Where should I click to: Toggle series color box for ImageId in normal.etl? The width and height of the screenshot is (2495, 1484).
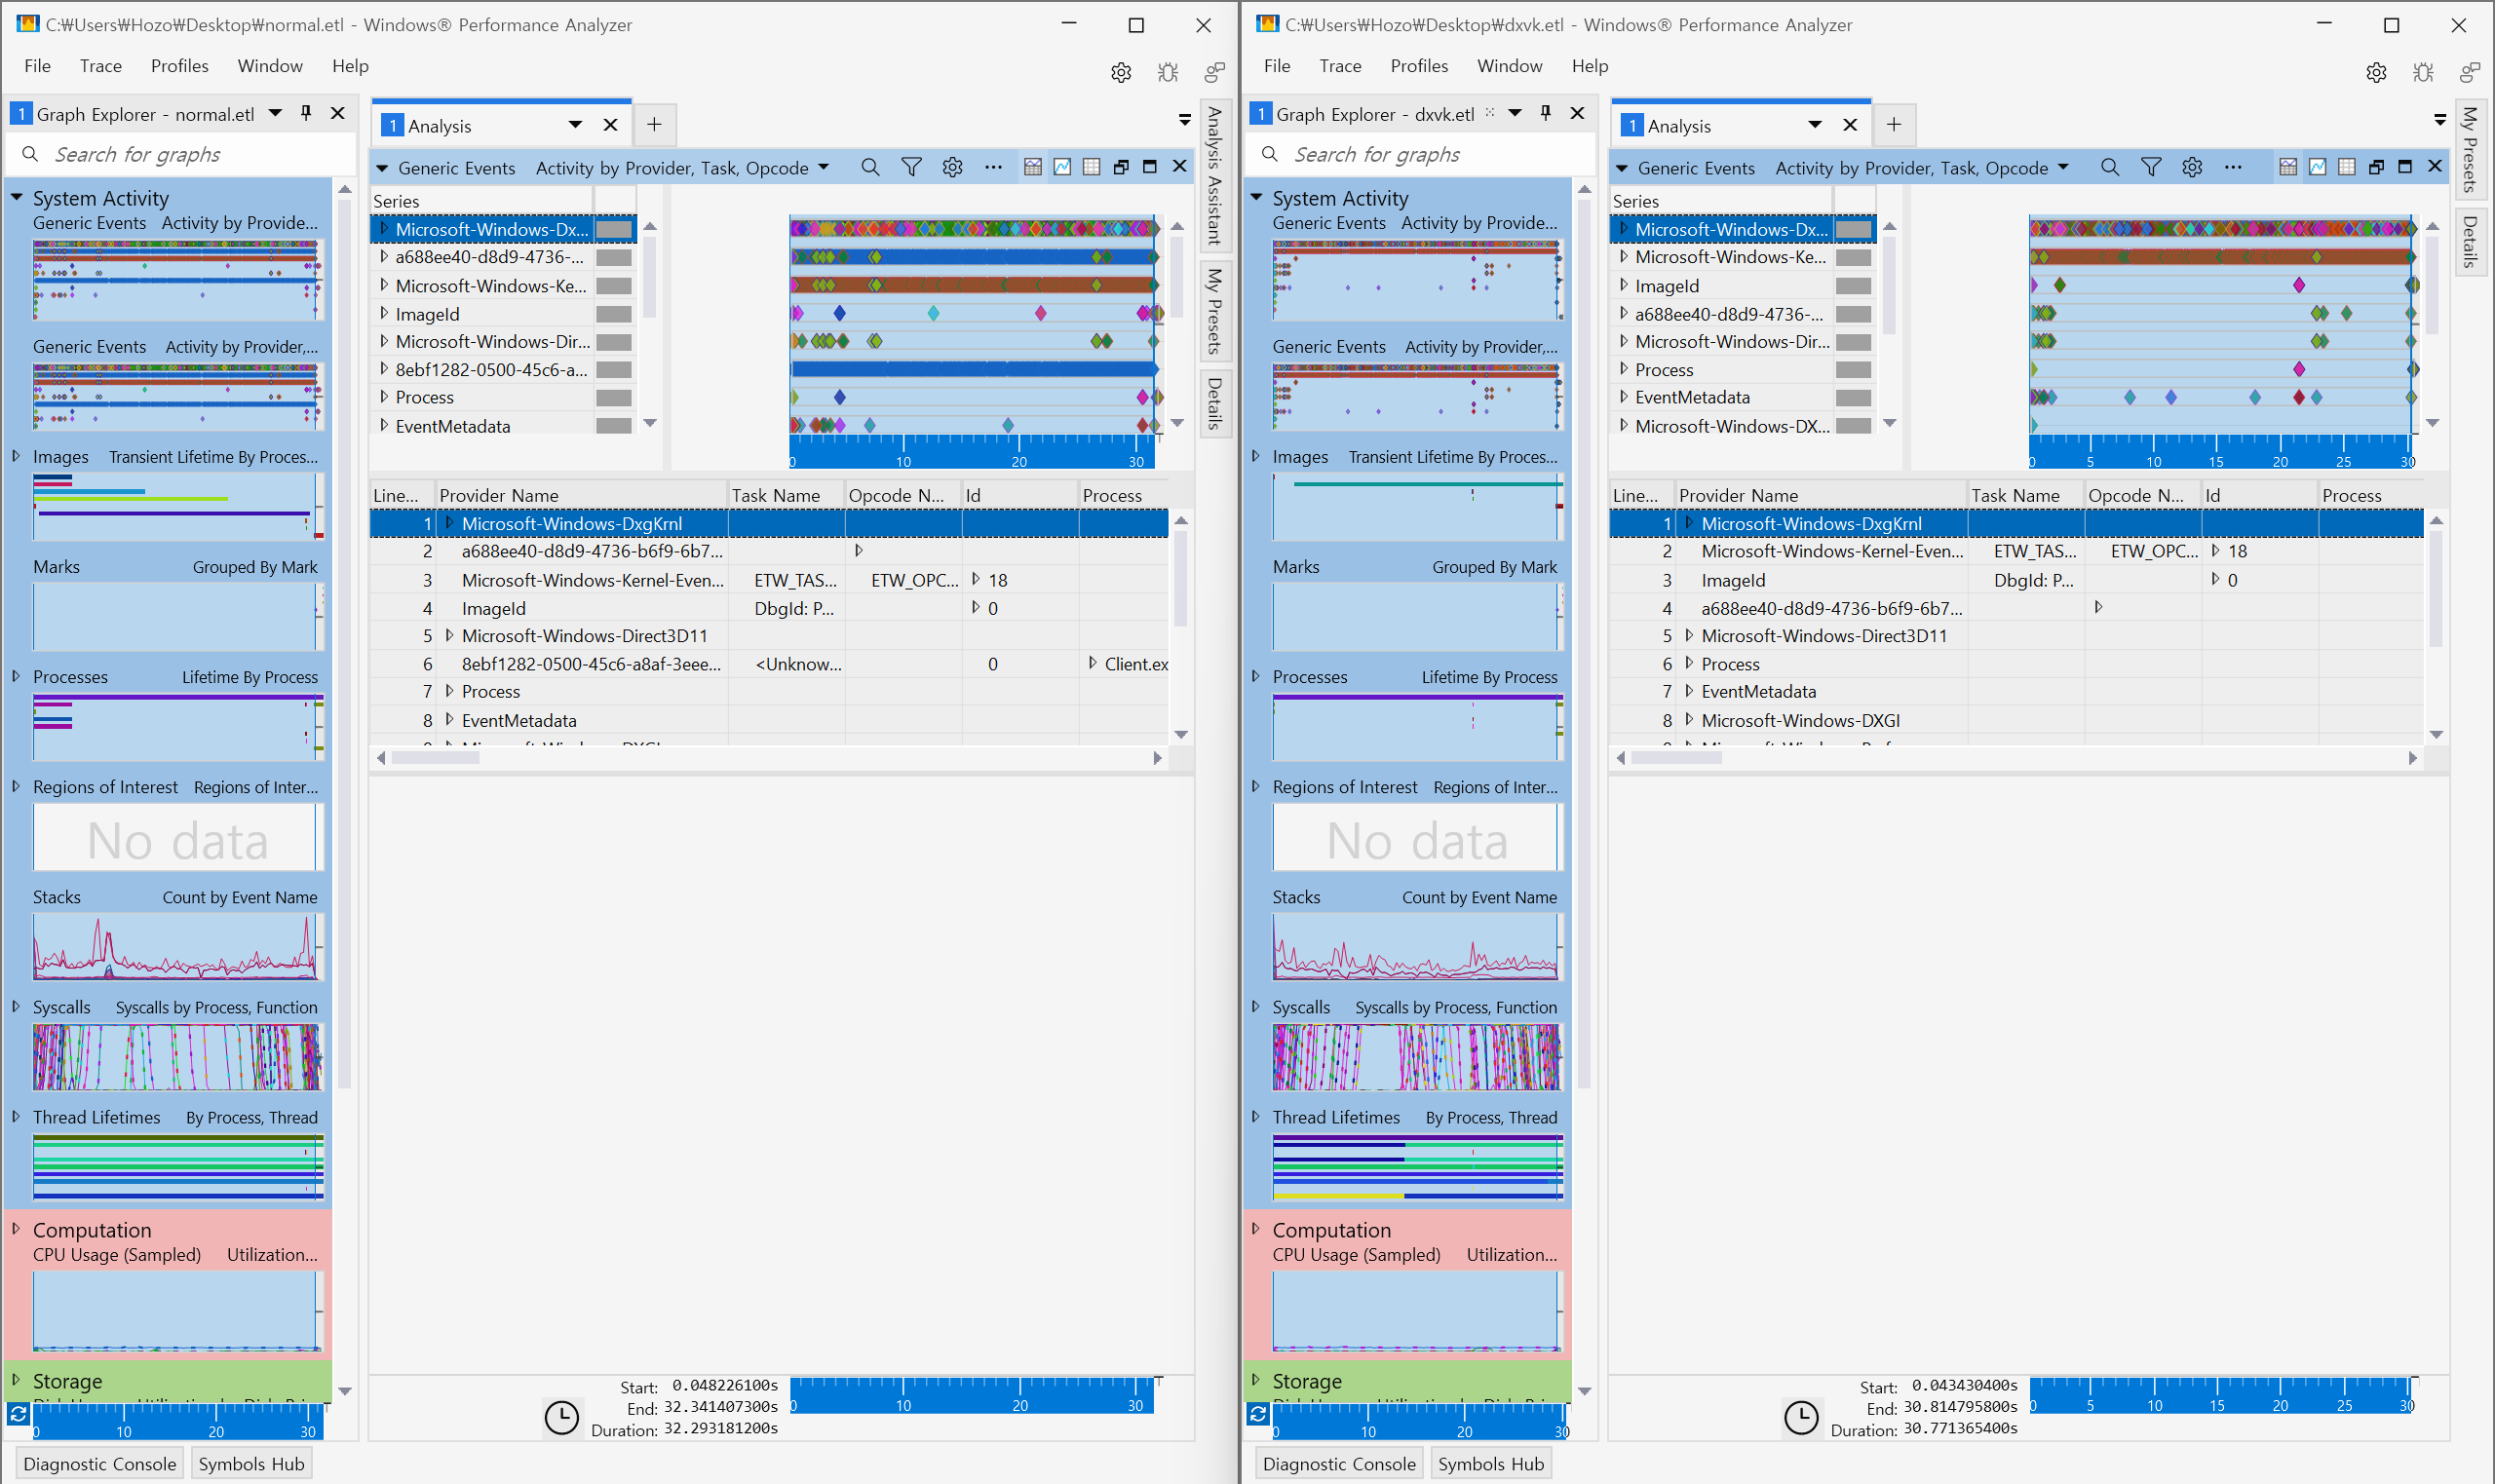[613, 314]
